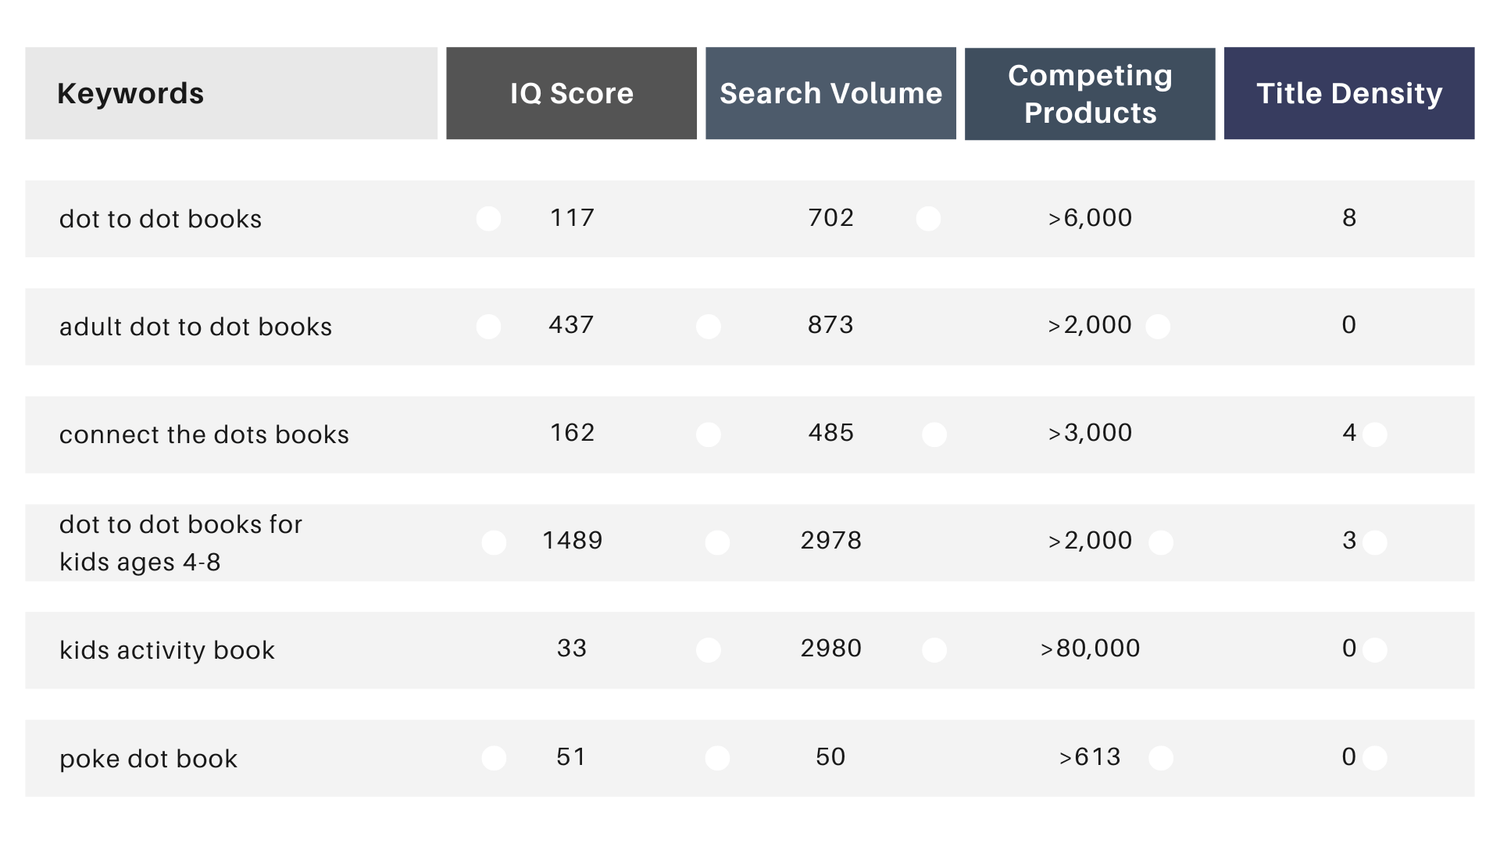The height and width of the screenshot is (844, 1500).
Task: Click the 'connect the dots books' keyword
Action: [x=204, y=435]
